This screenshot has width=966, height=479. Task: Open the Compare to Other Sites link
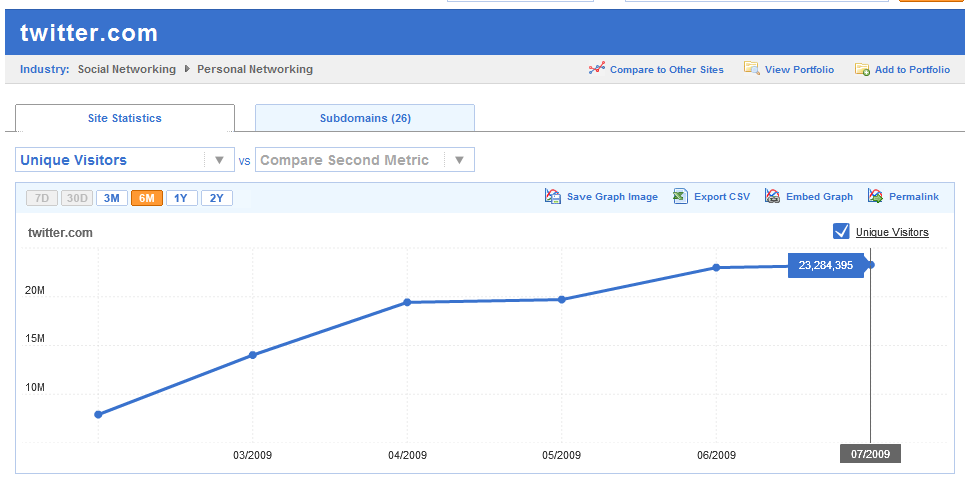pyautogui.click(x=667, y=70)
